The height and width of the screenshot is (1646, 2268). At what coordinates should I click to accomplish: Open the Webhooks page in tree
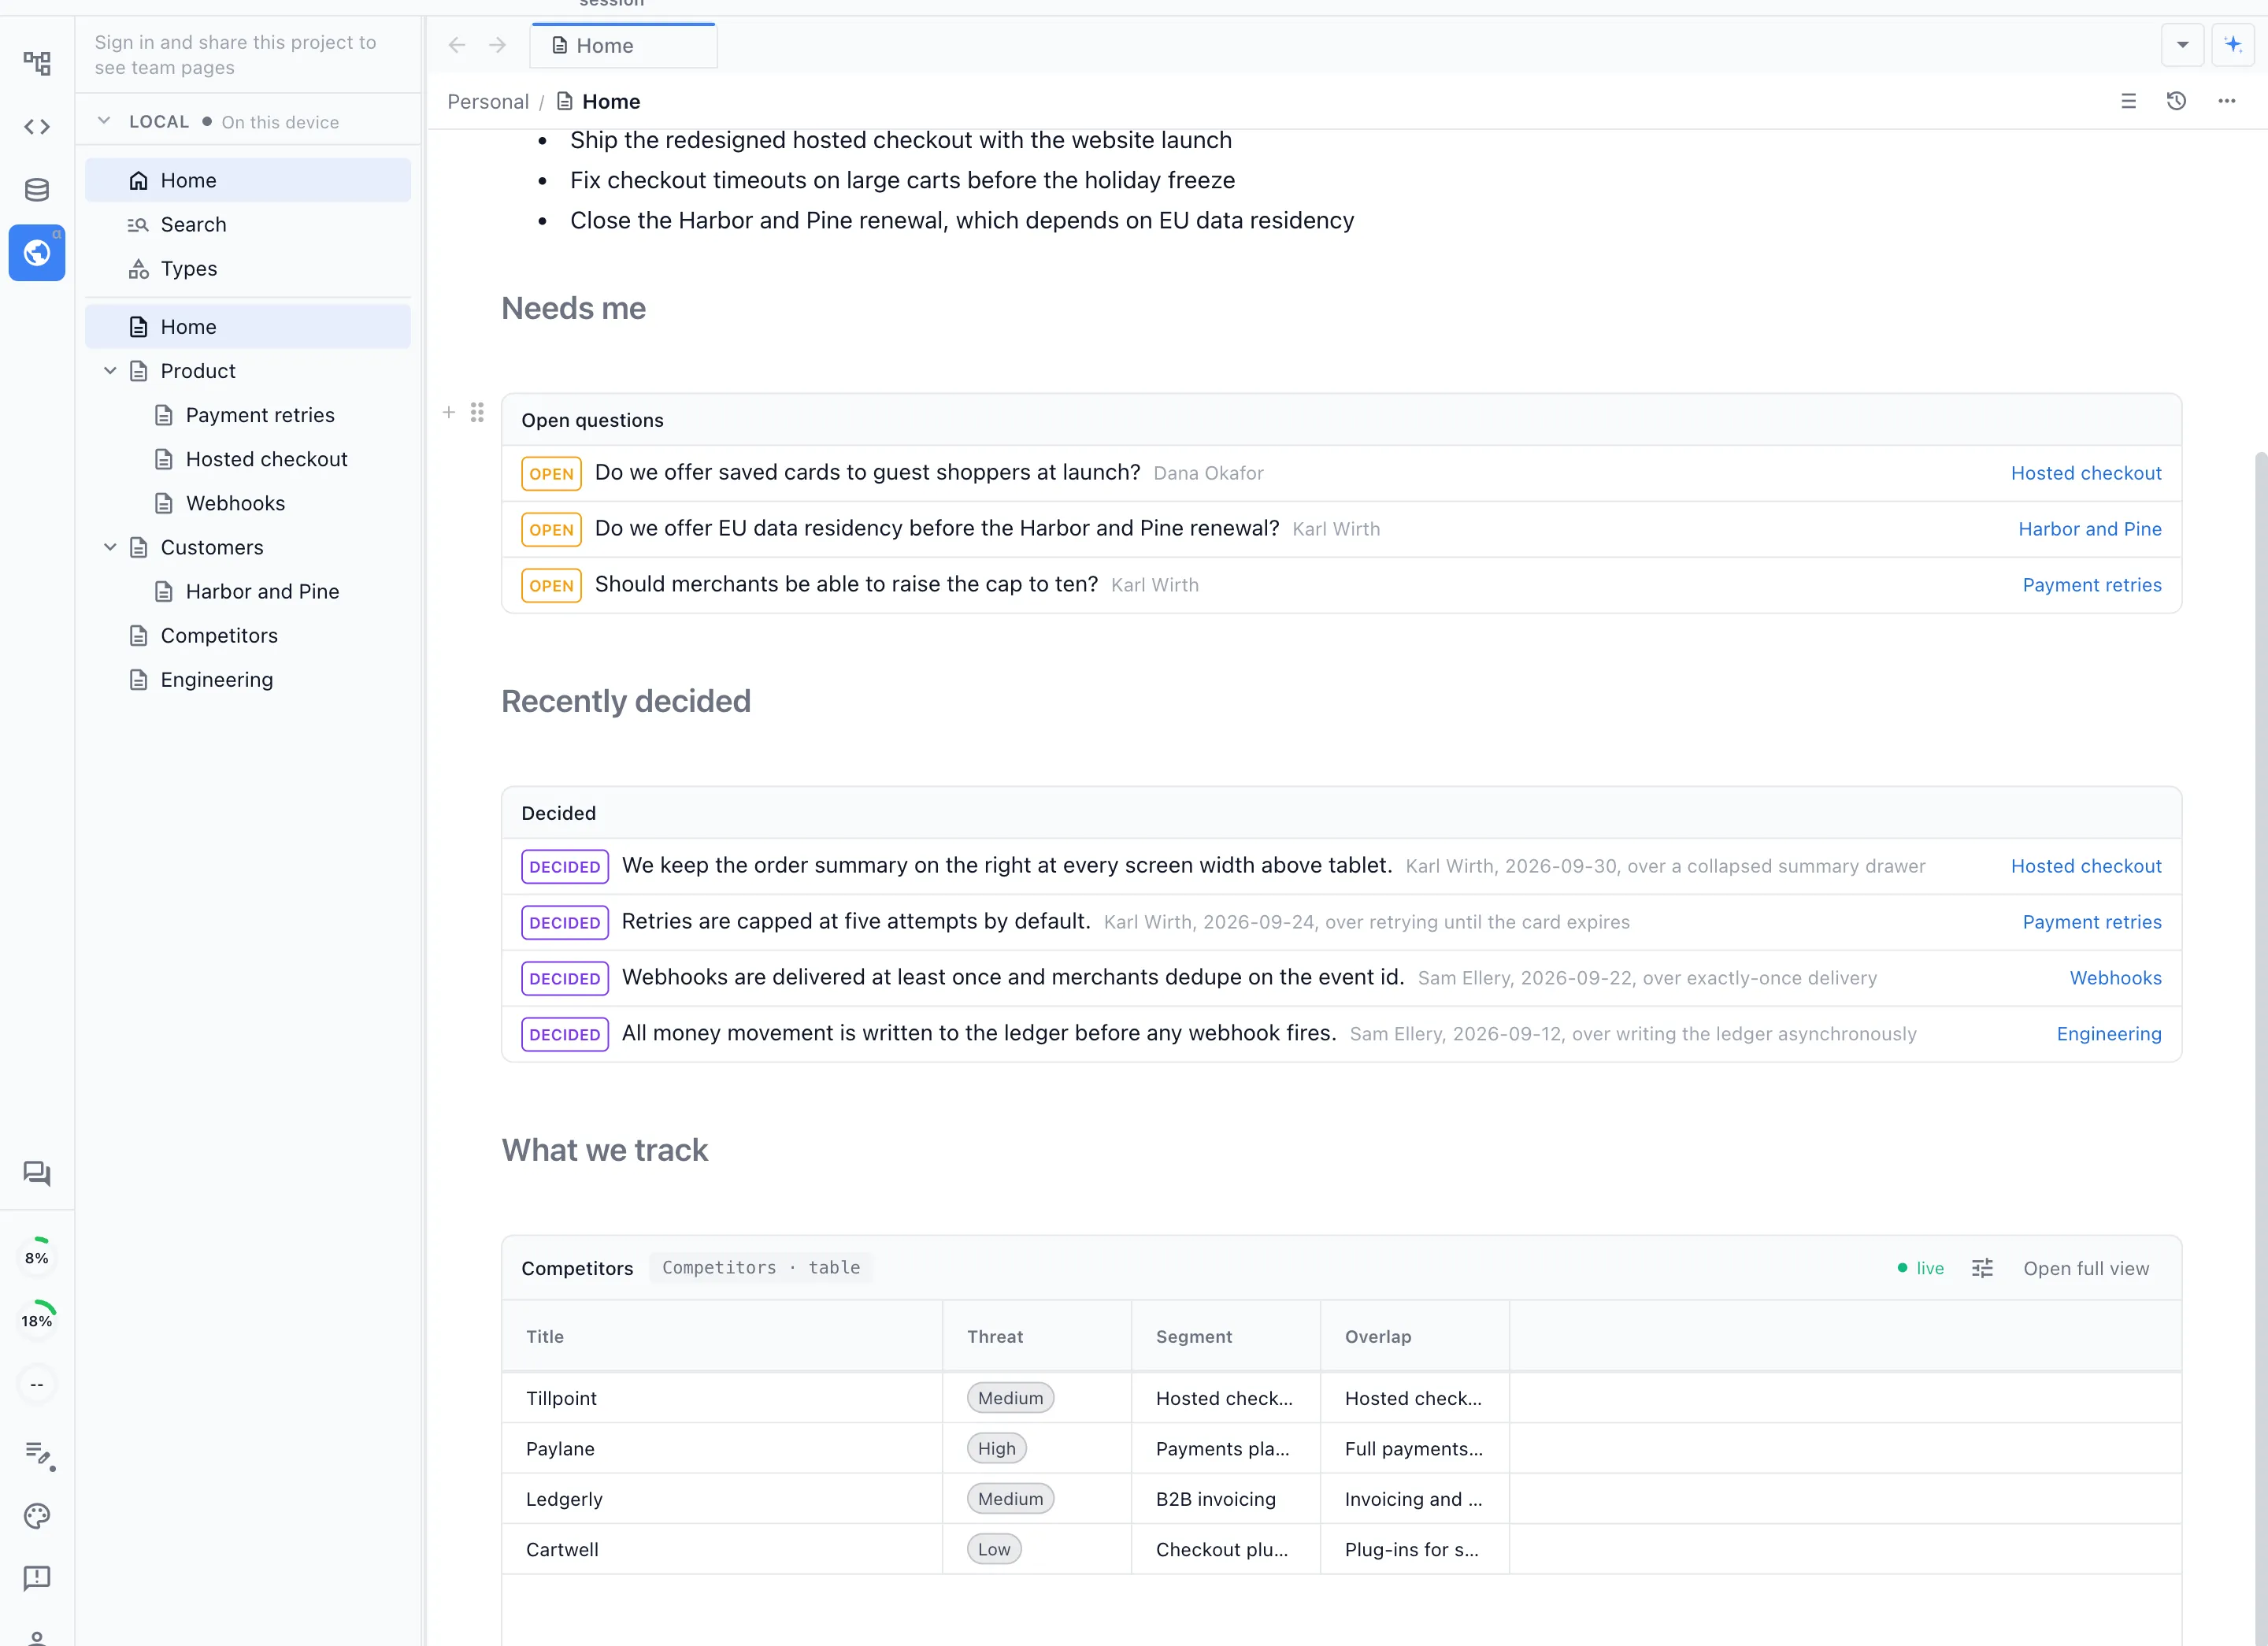[248, 503]
